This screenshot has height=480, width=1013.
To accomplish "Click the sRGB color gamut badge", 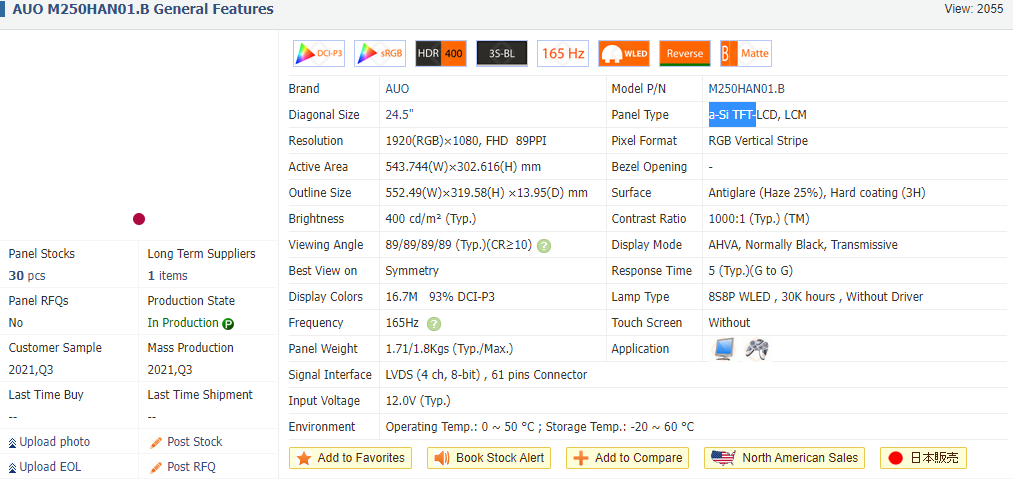I will [380, 54].
